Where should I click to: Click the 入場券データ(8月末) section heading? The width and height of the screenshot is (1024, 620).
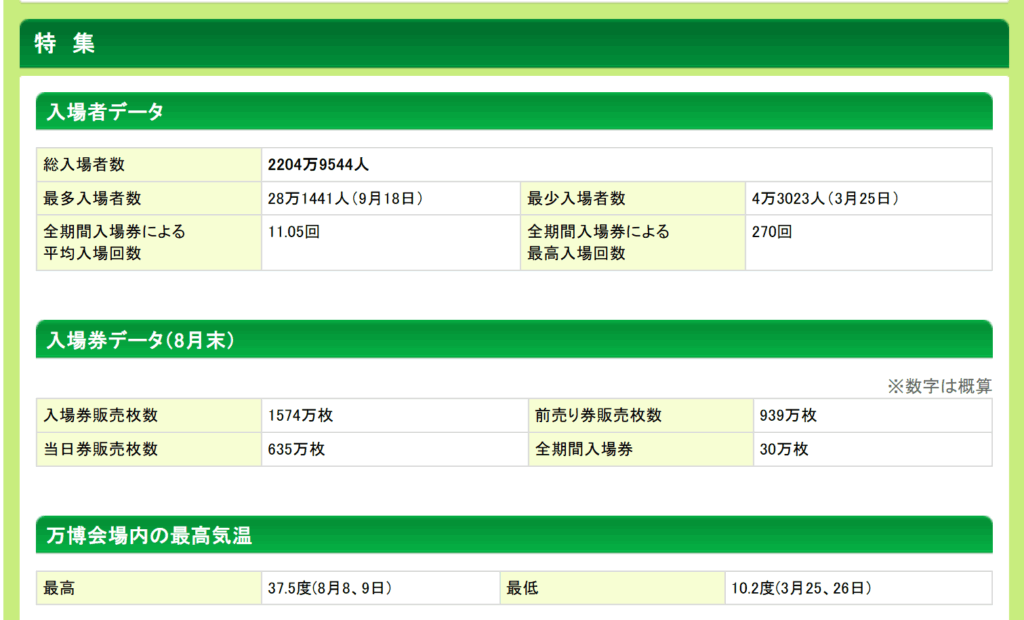point(140,340)
